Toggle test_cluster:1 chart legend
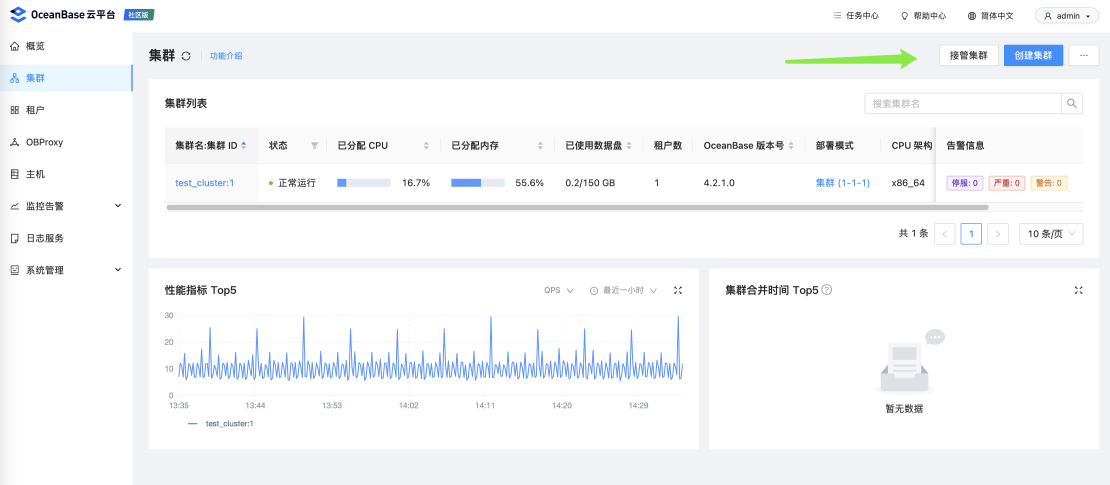Viewport: 1110px width, 485px height. tap(221, 423)
